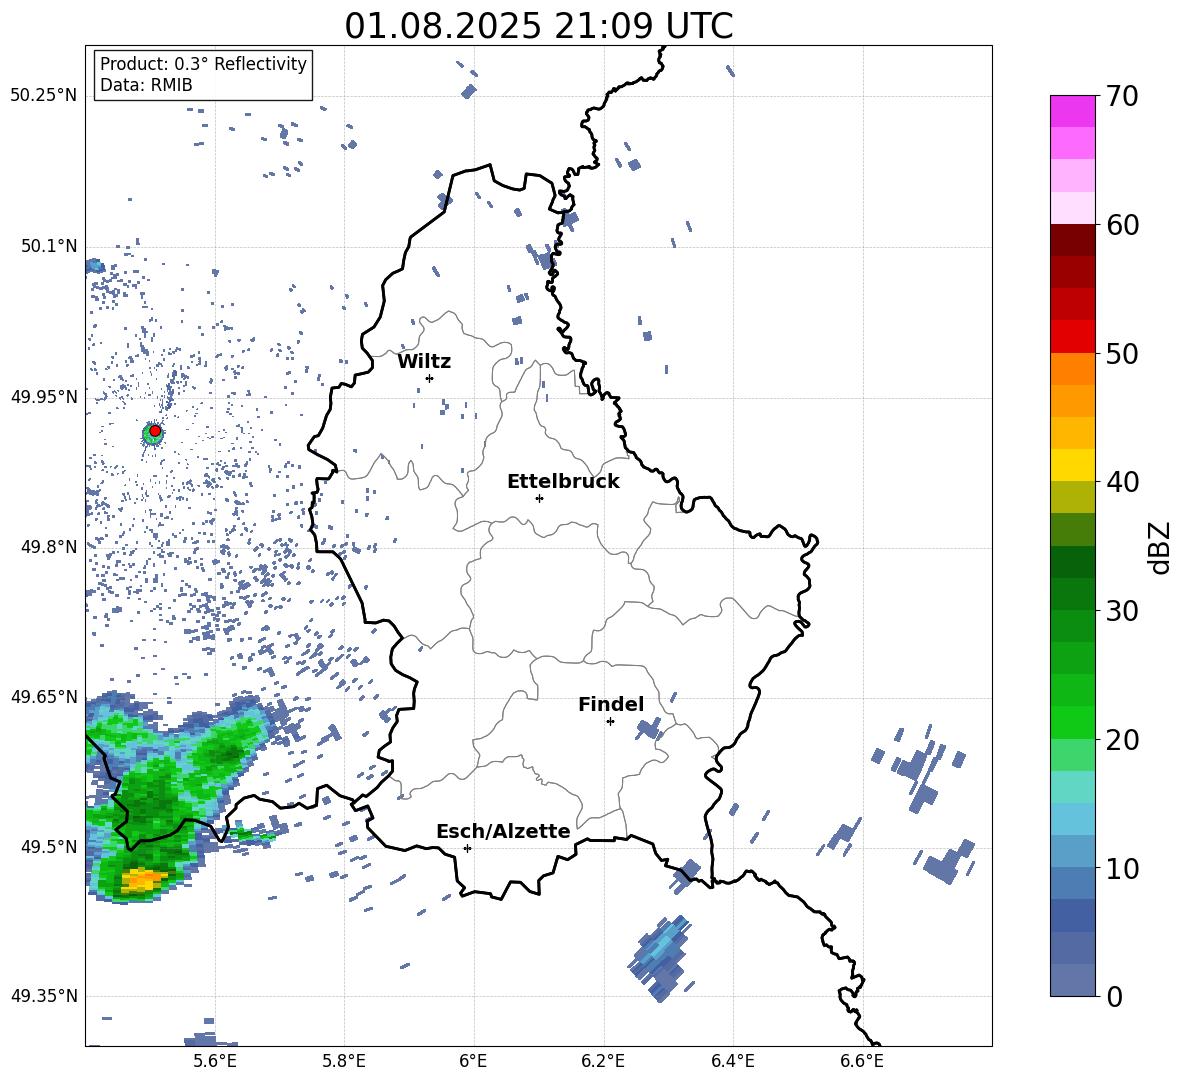This screenshot has height=1081, width=1184.
Task: Click the dBZ colorbar axis label
Action: point(1160,547)
